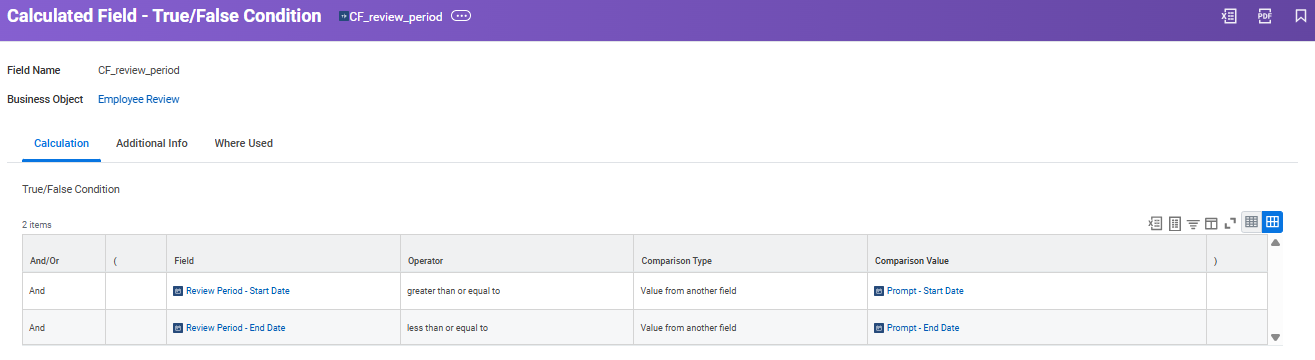Open grid worksheet view icon
The height and width of the screenshot is (360, 1315).
(1175, 223)
